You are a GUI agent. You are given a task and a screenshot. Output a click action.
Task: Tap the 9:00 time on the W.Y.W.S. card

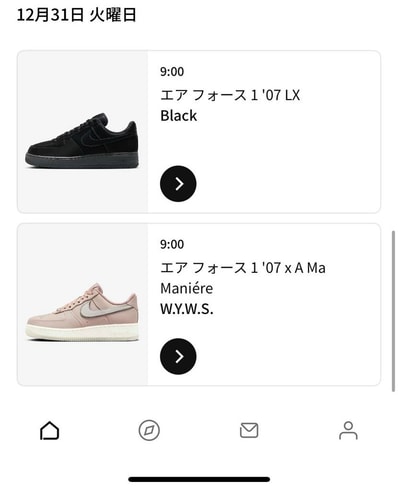pos(172,244)
